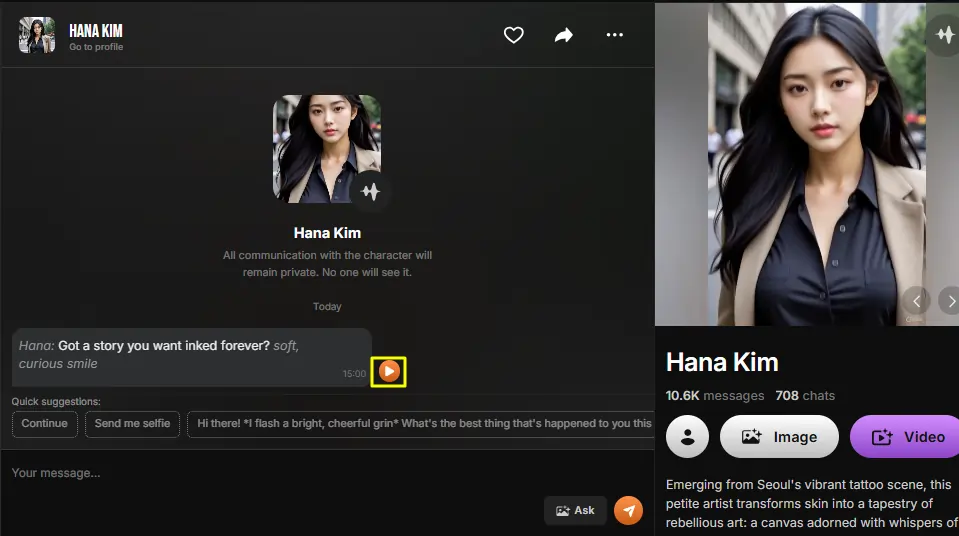The height and width of the screenshot is (536, 959).
Task: Click the Hana Kim title in side panel
Action: (x=722, y=362)
